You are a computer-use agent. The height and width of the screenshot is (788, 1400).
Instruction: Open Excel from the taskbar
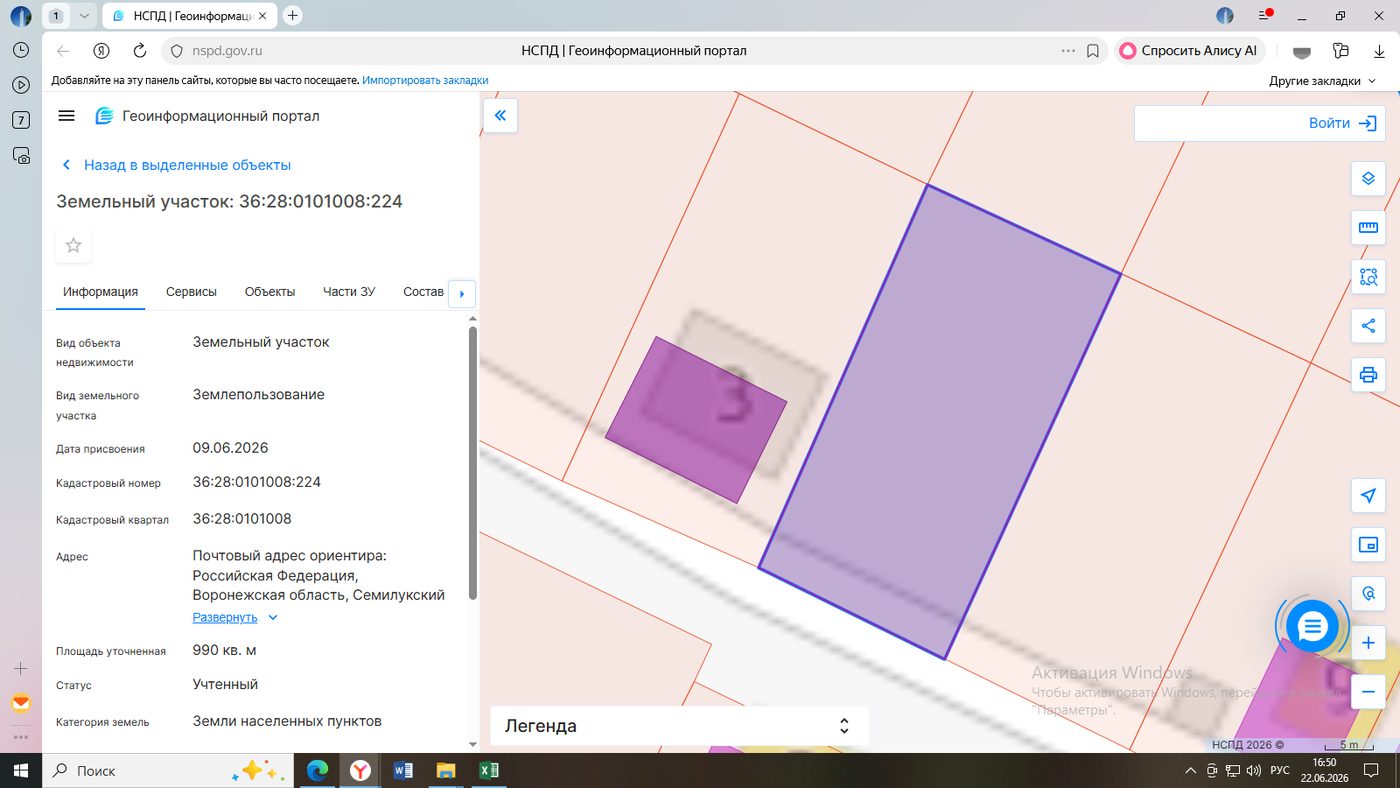(x=489, y=771)
